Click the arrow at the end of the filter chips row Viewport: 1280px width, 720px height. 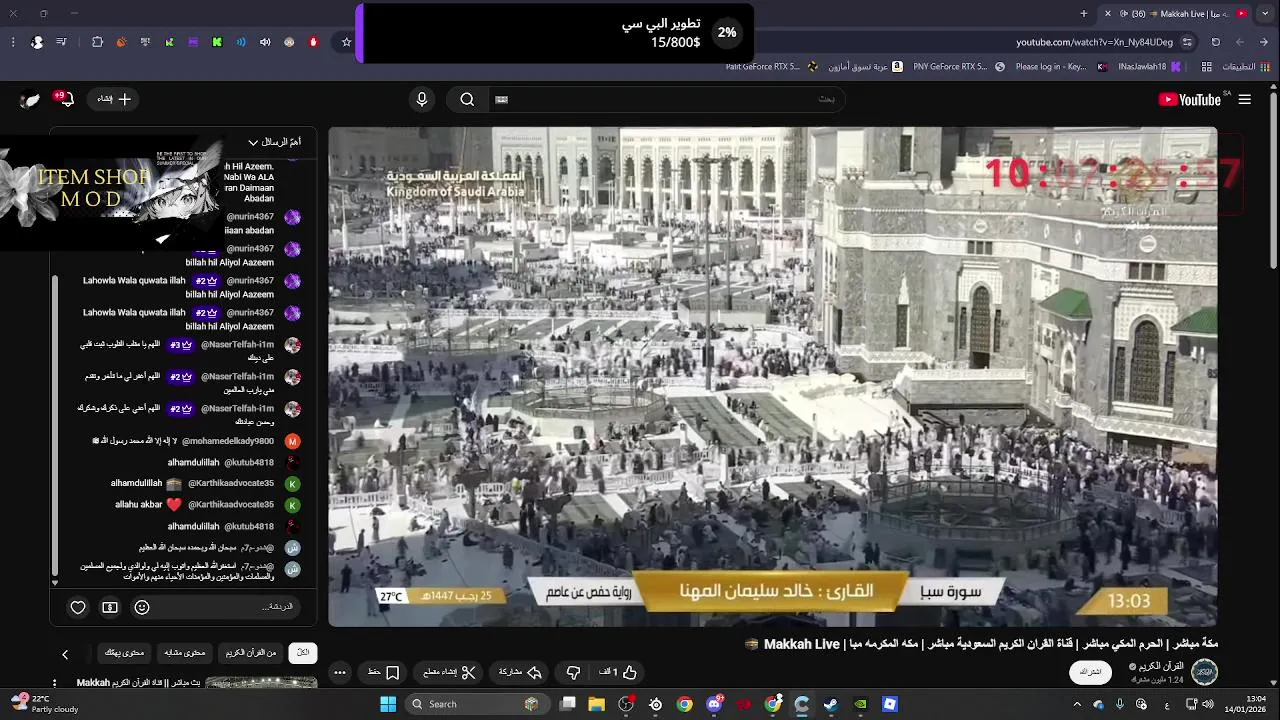click(x=65, y=654)
